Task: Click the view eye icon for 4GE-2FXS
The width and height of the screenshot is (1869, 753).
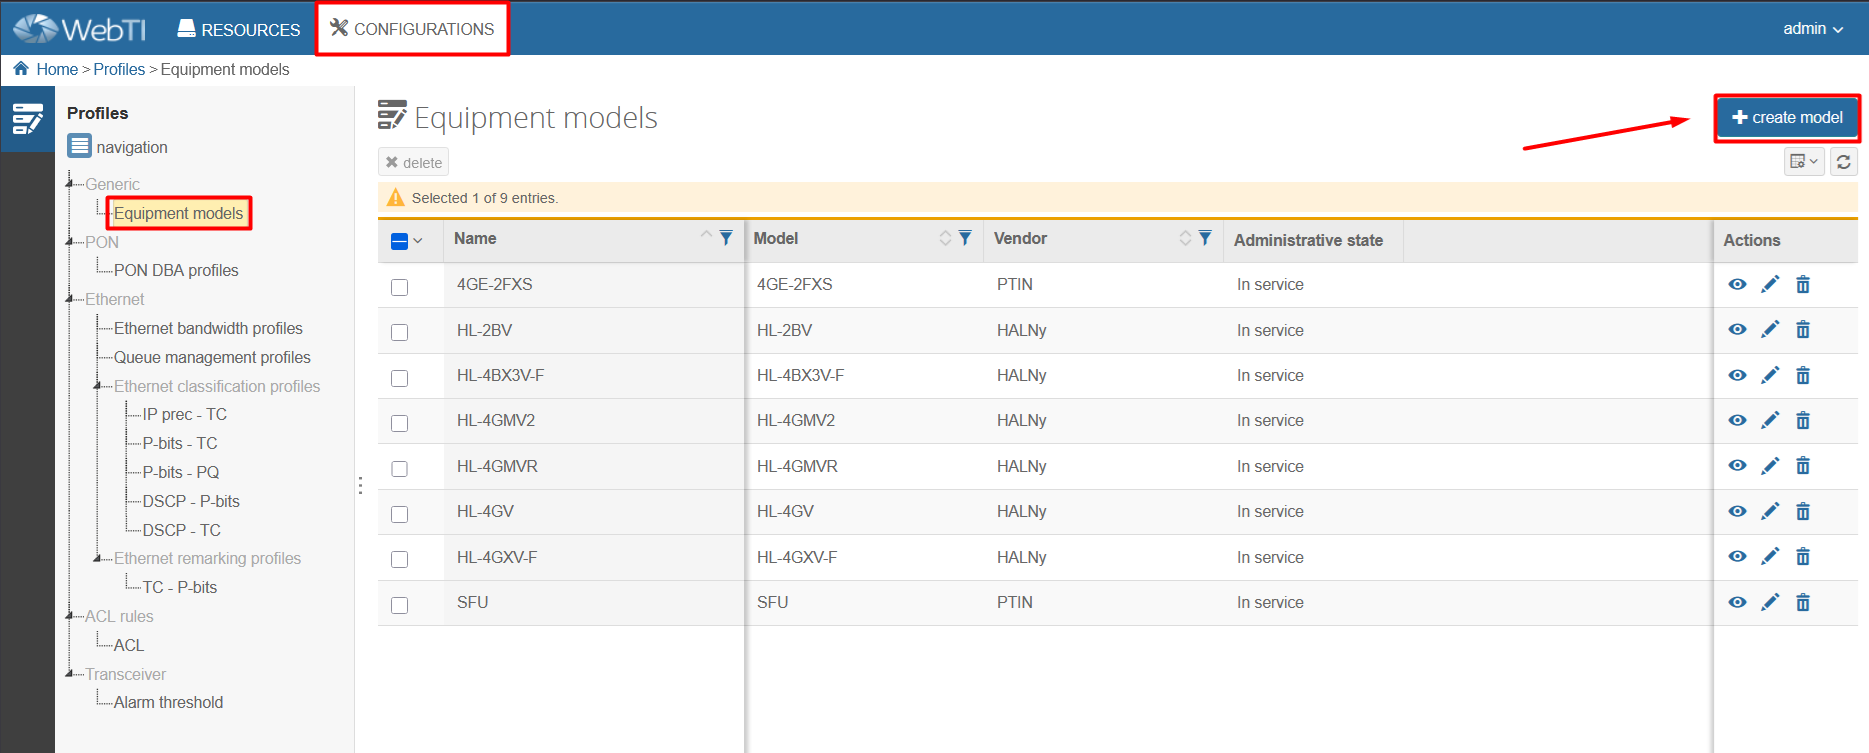Action: [1737, 285]
